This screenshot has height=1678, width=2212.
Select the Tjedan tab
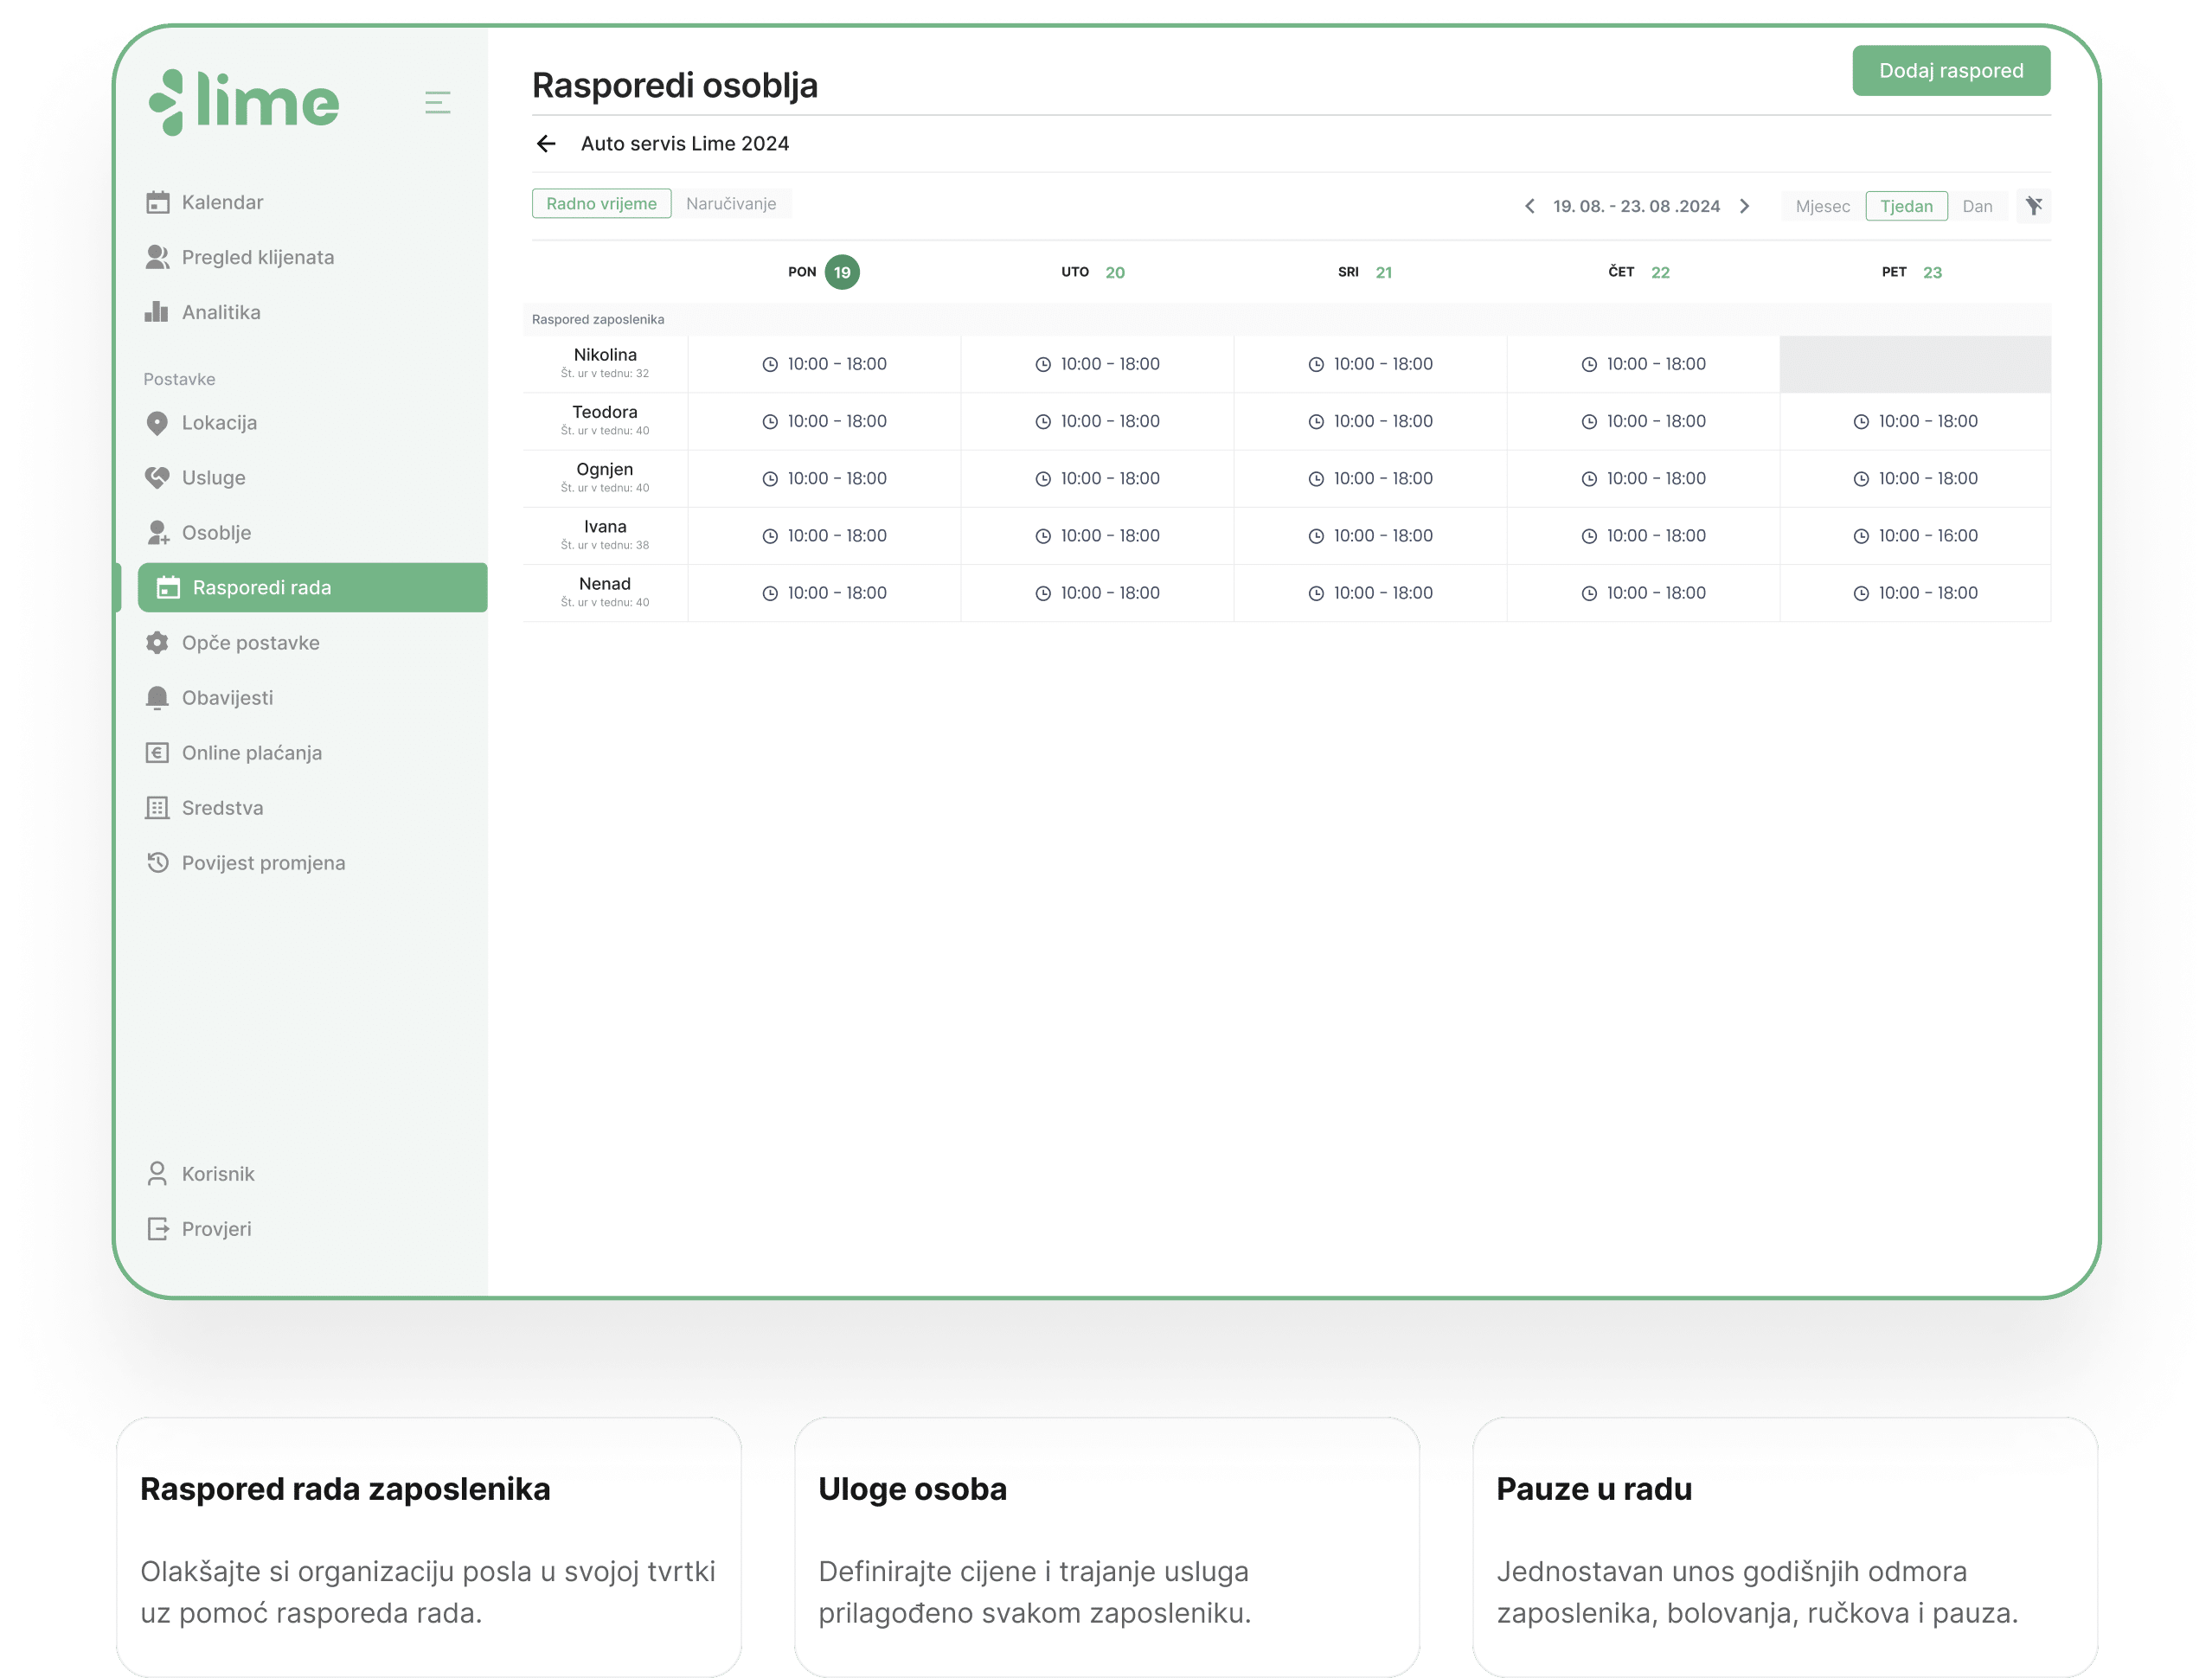click(x=1906, y=206)
